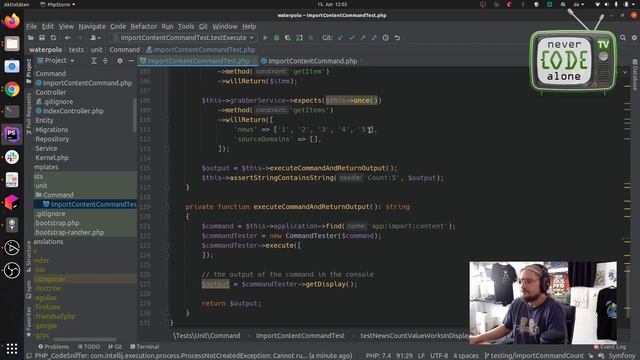This screenshot has height=360, width=640.
Task: Click the Project panel settings gear icon
Action: (x=120, y=60)
